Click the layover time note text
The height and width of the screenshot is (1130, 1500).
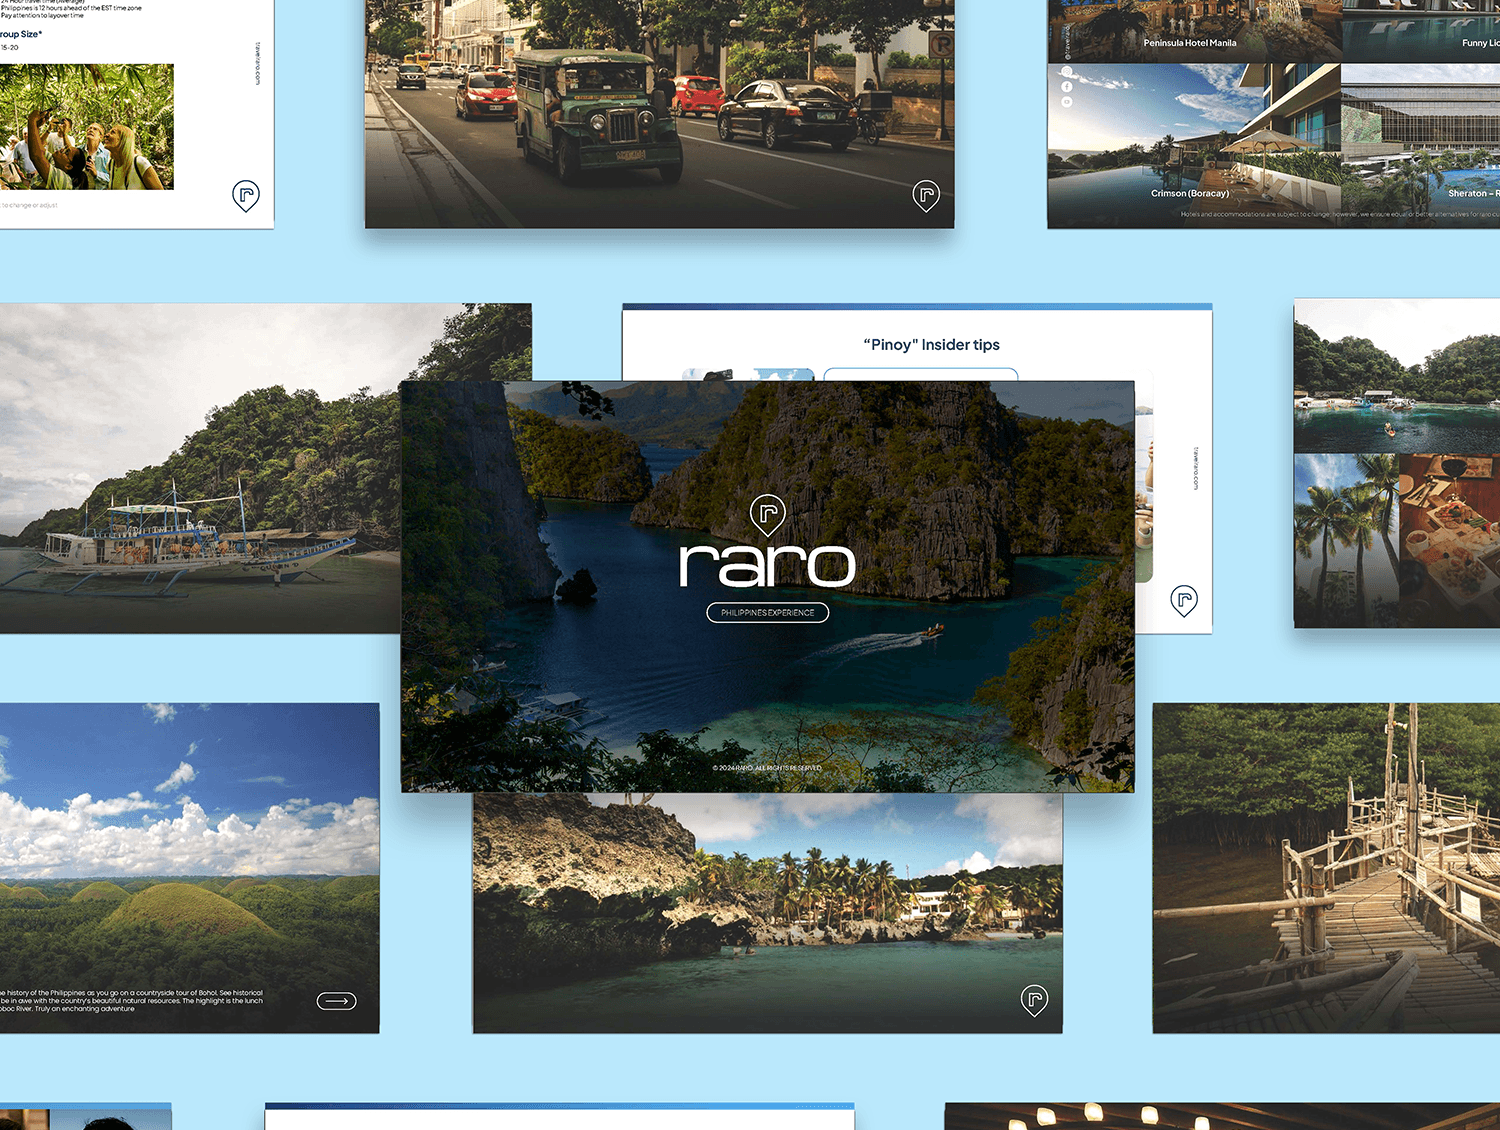[x=42, y=16]
